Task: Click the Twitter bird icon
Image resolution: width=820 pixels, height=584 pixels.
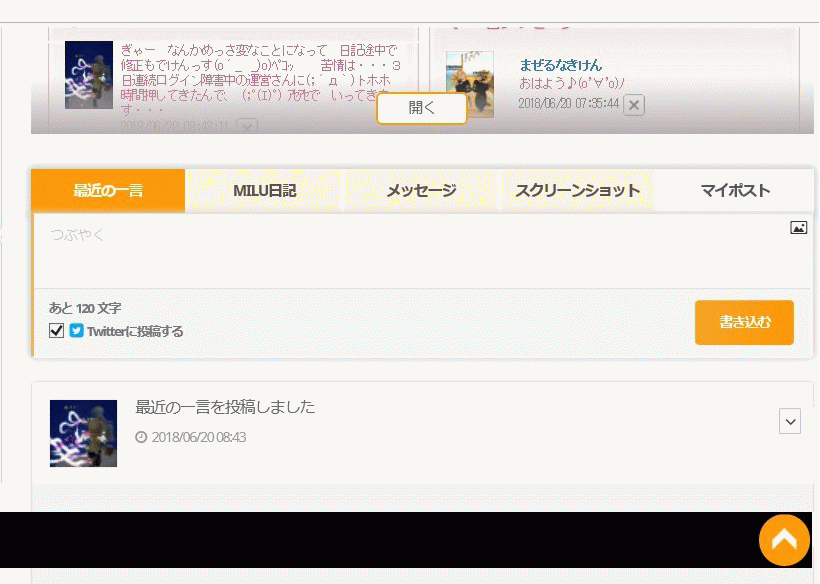Action: [x=77, y=331]
